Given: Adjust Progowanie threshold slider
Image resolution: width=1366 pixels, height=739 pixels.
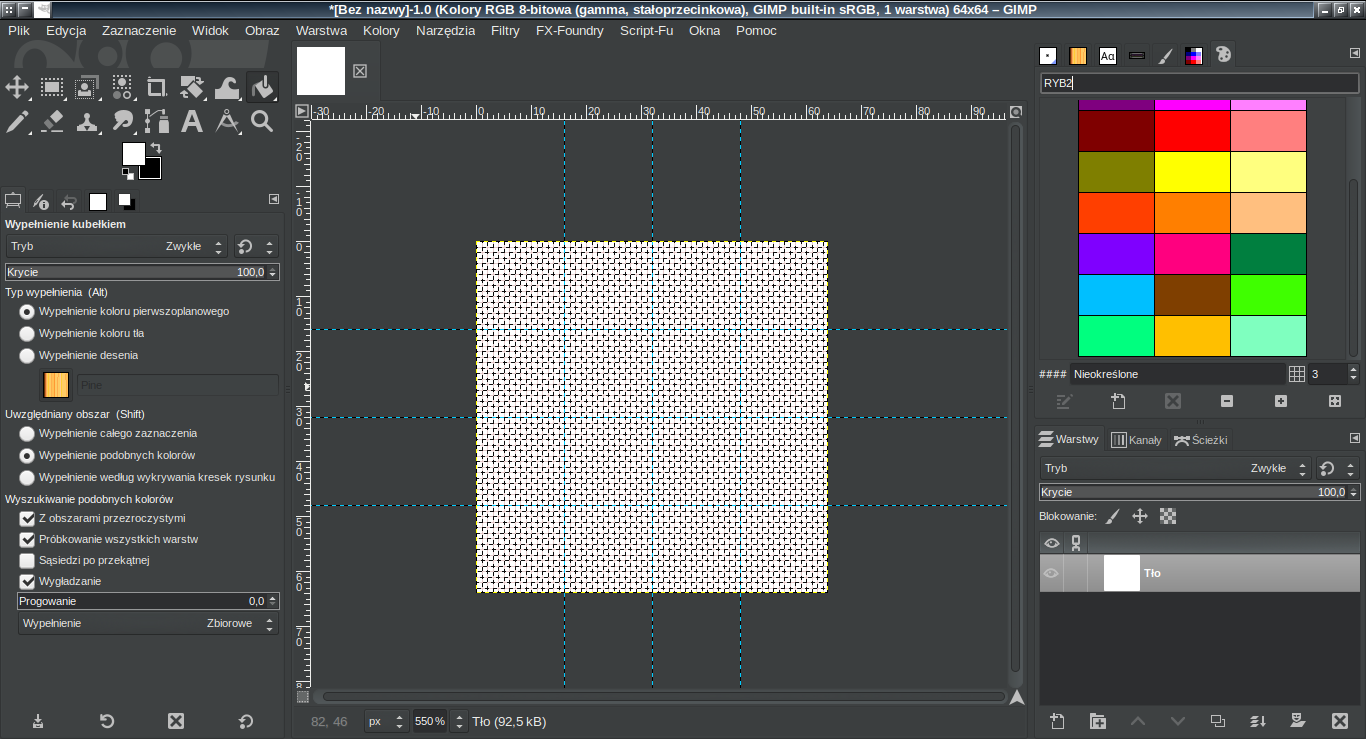Looking at the screenshot, I should pyautogui.click(x=148, y=601).
